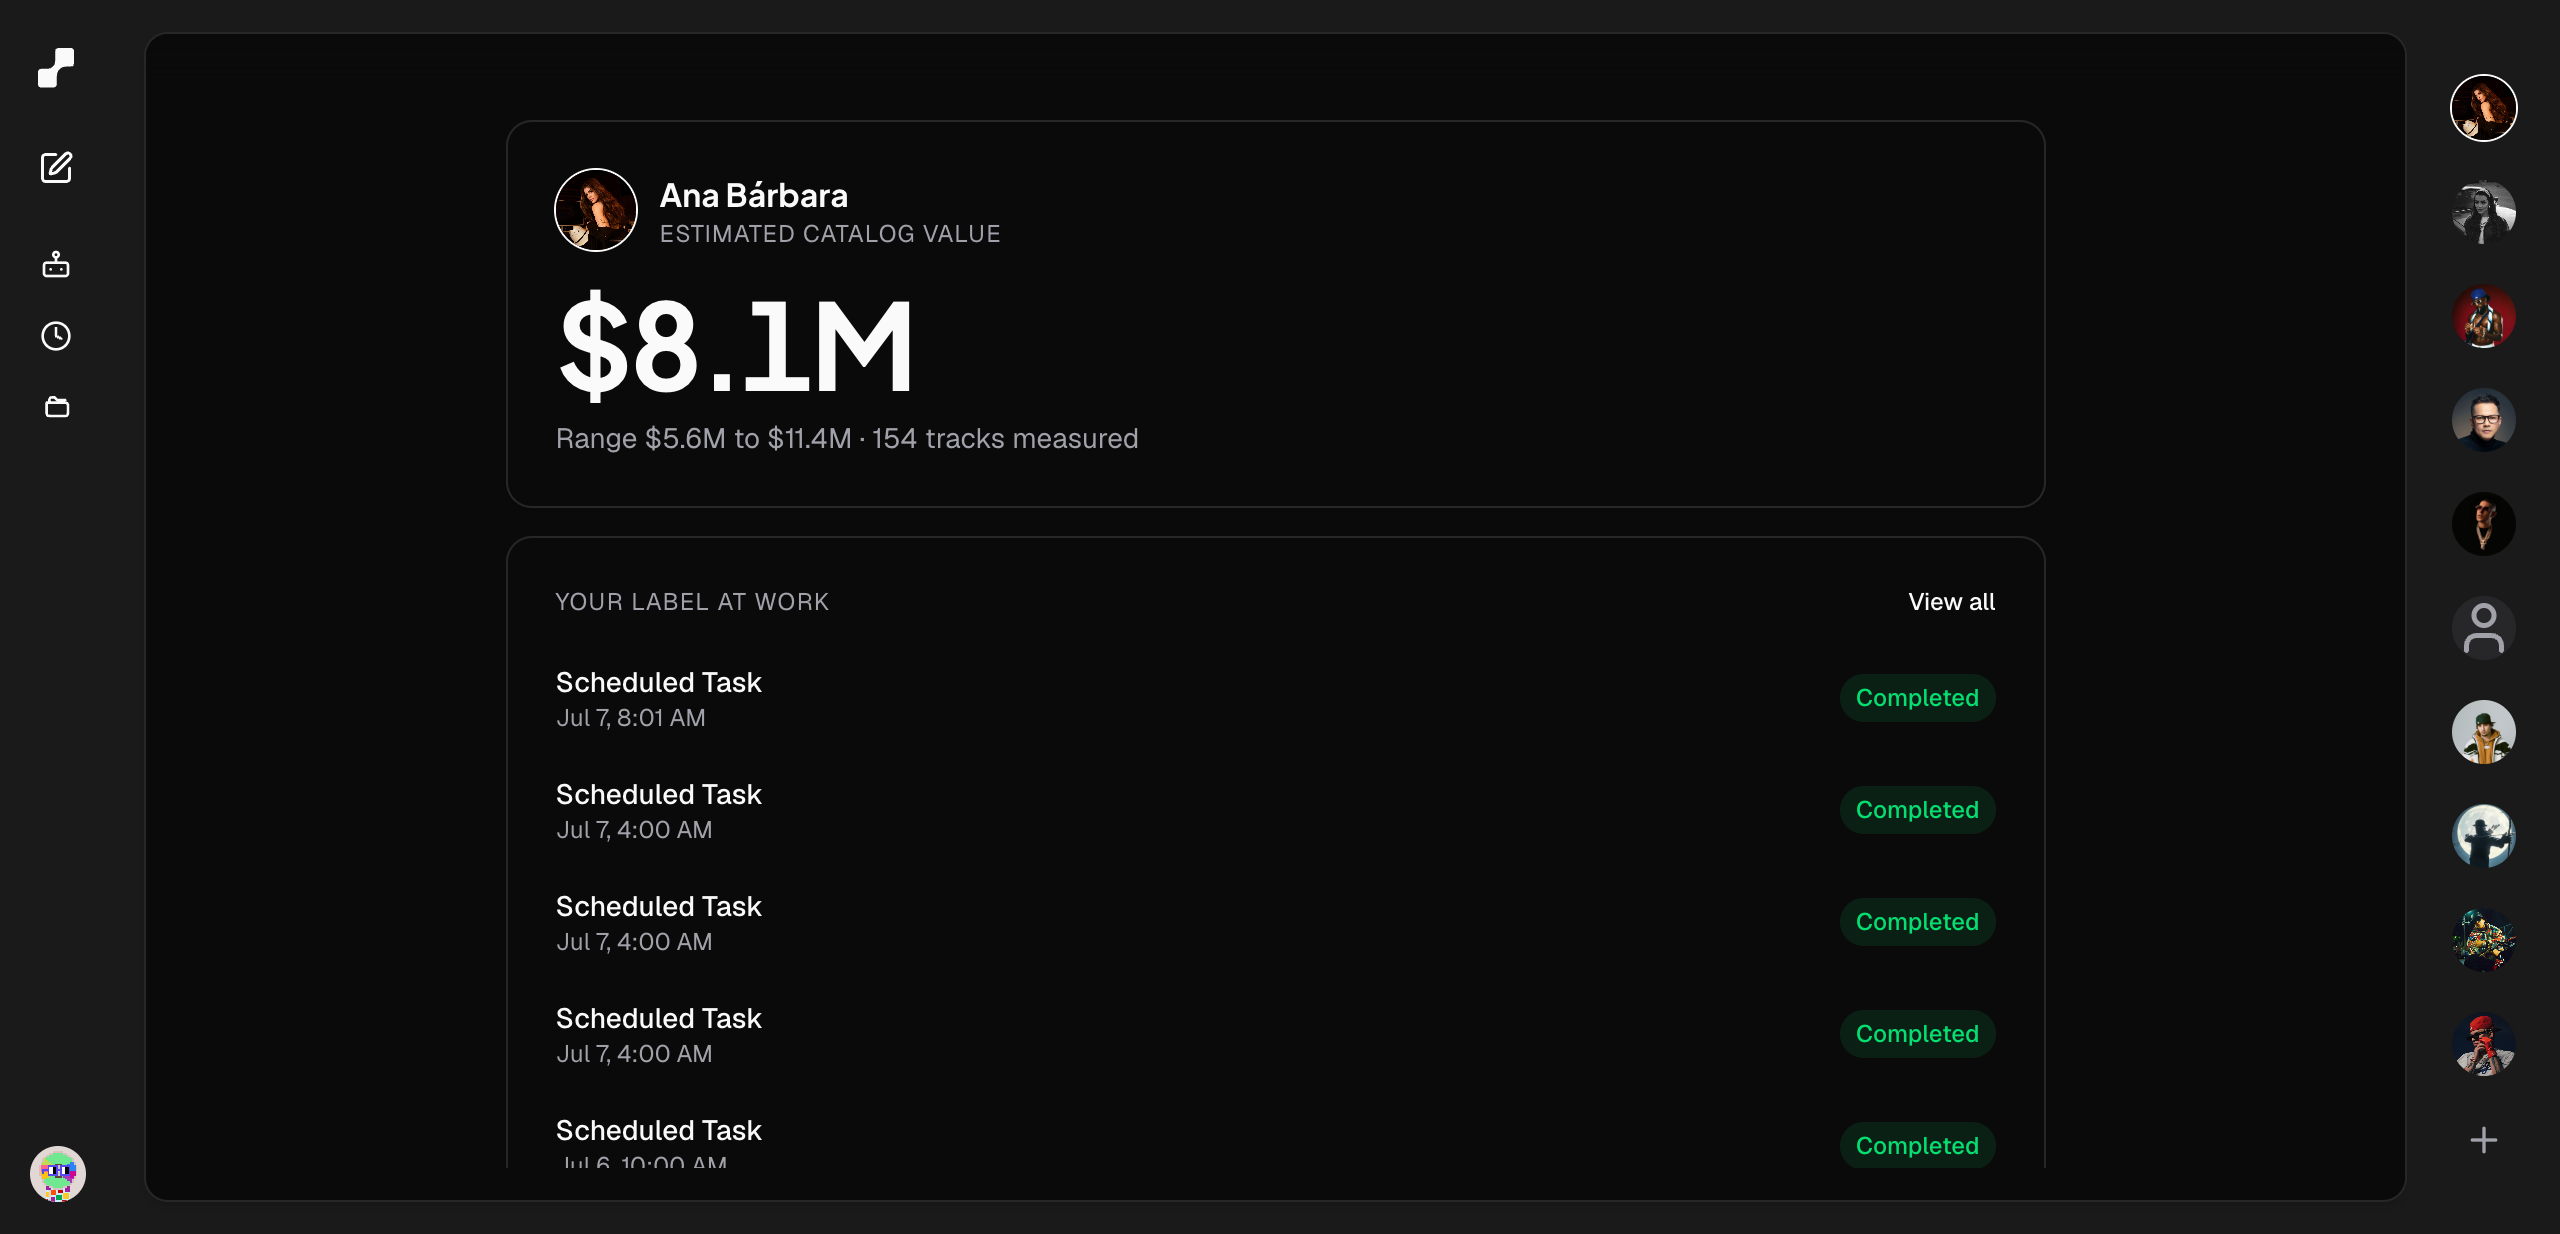Click the $8.1M catalog value
The height and width of the screenshot is (1234, 2560).
pyautogui.click(x=736, y=346)
